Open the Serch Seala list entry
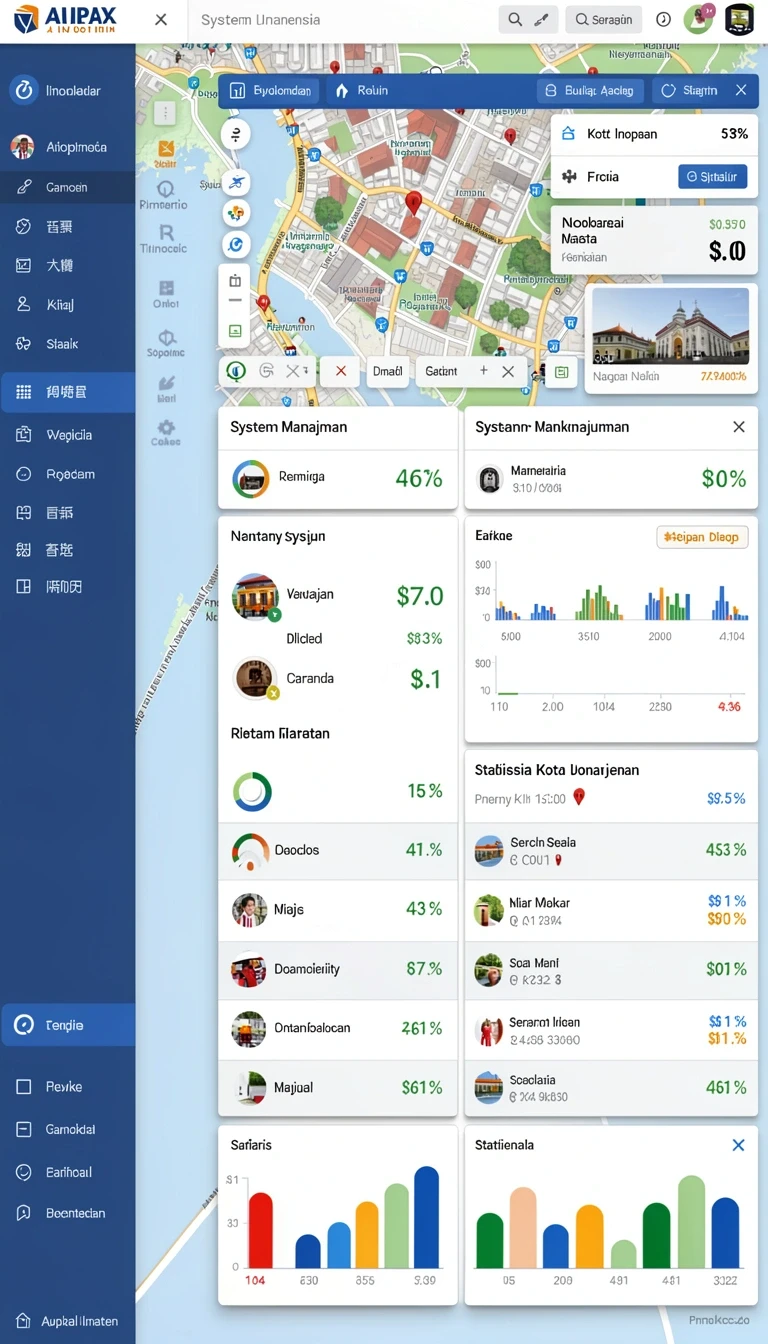Viewport: 768px width, 1344px height. tap(611, 851)
